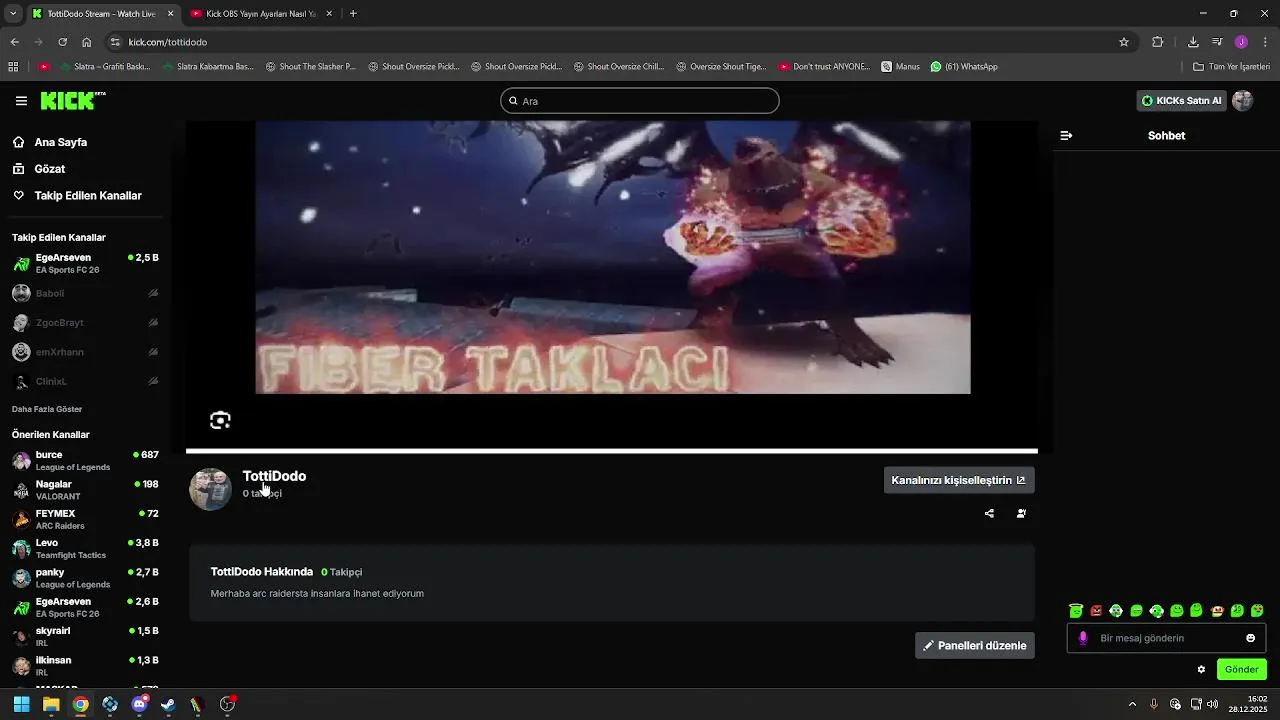Open Chrome downloads icon

click(1193, 42)
